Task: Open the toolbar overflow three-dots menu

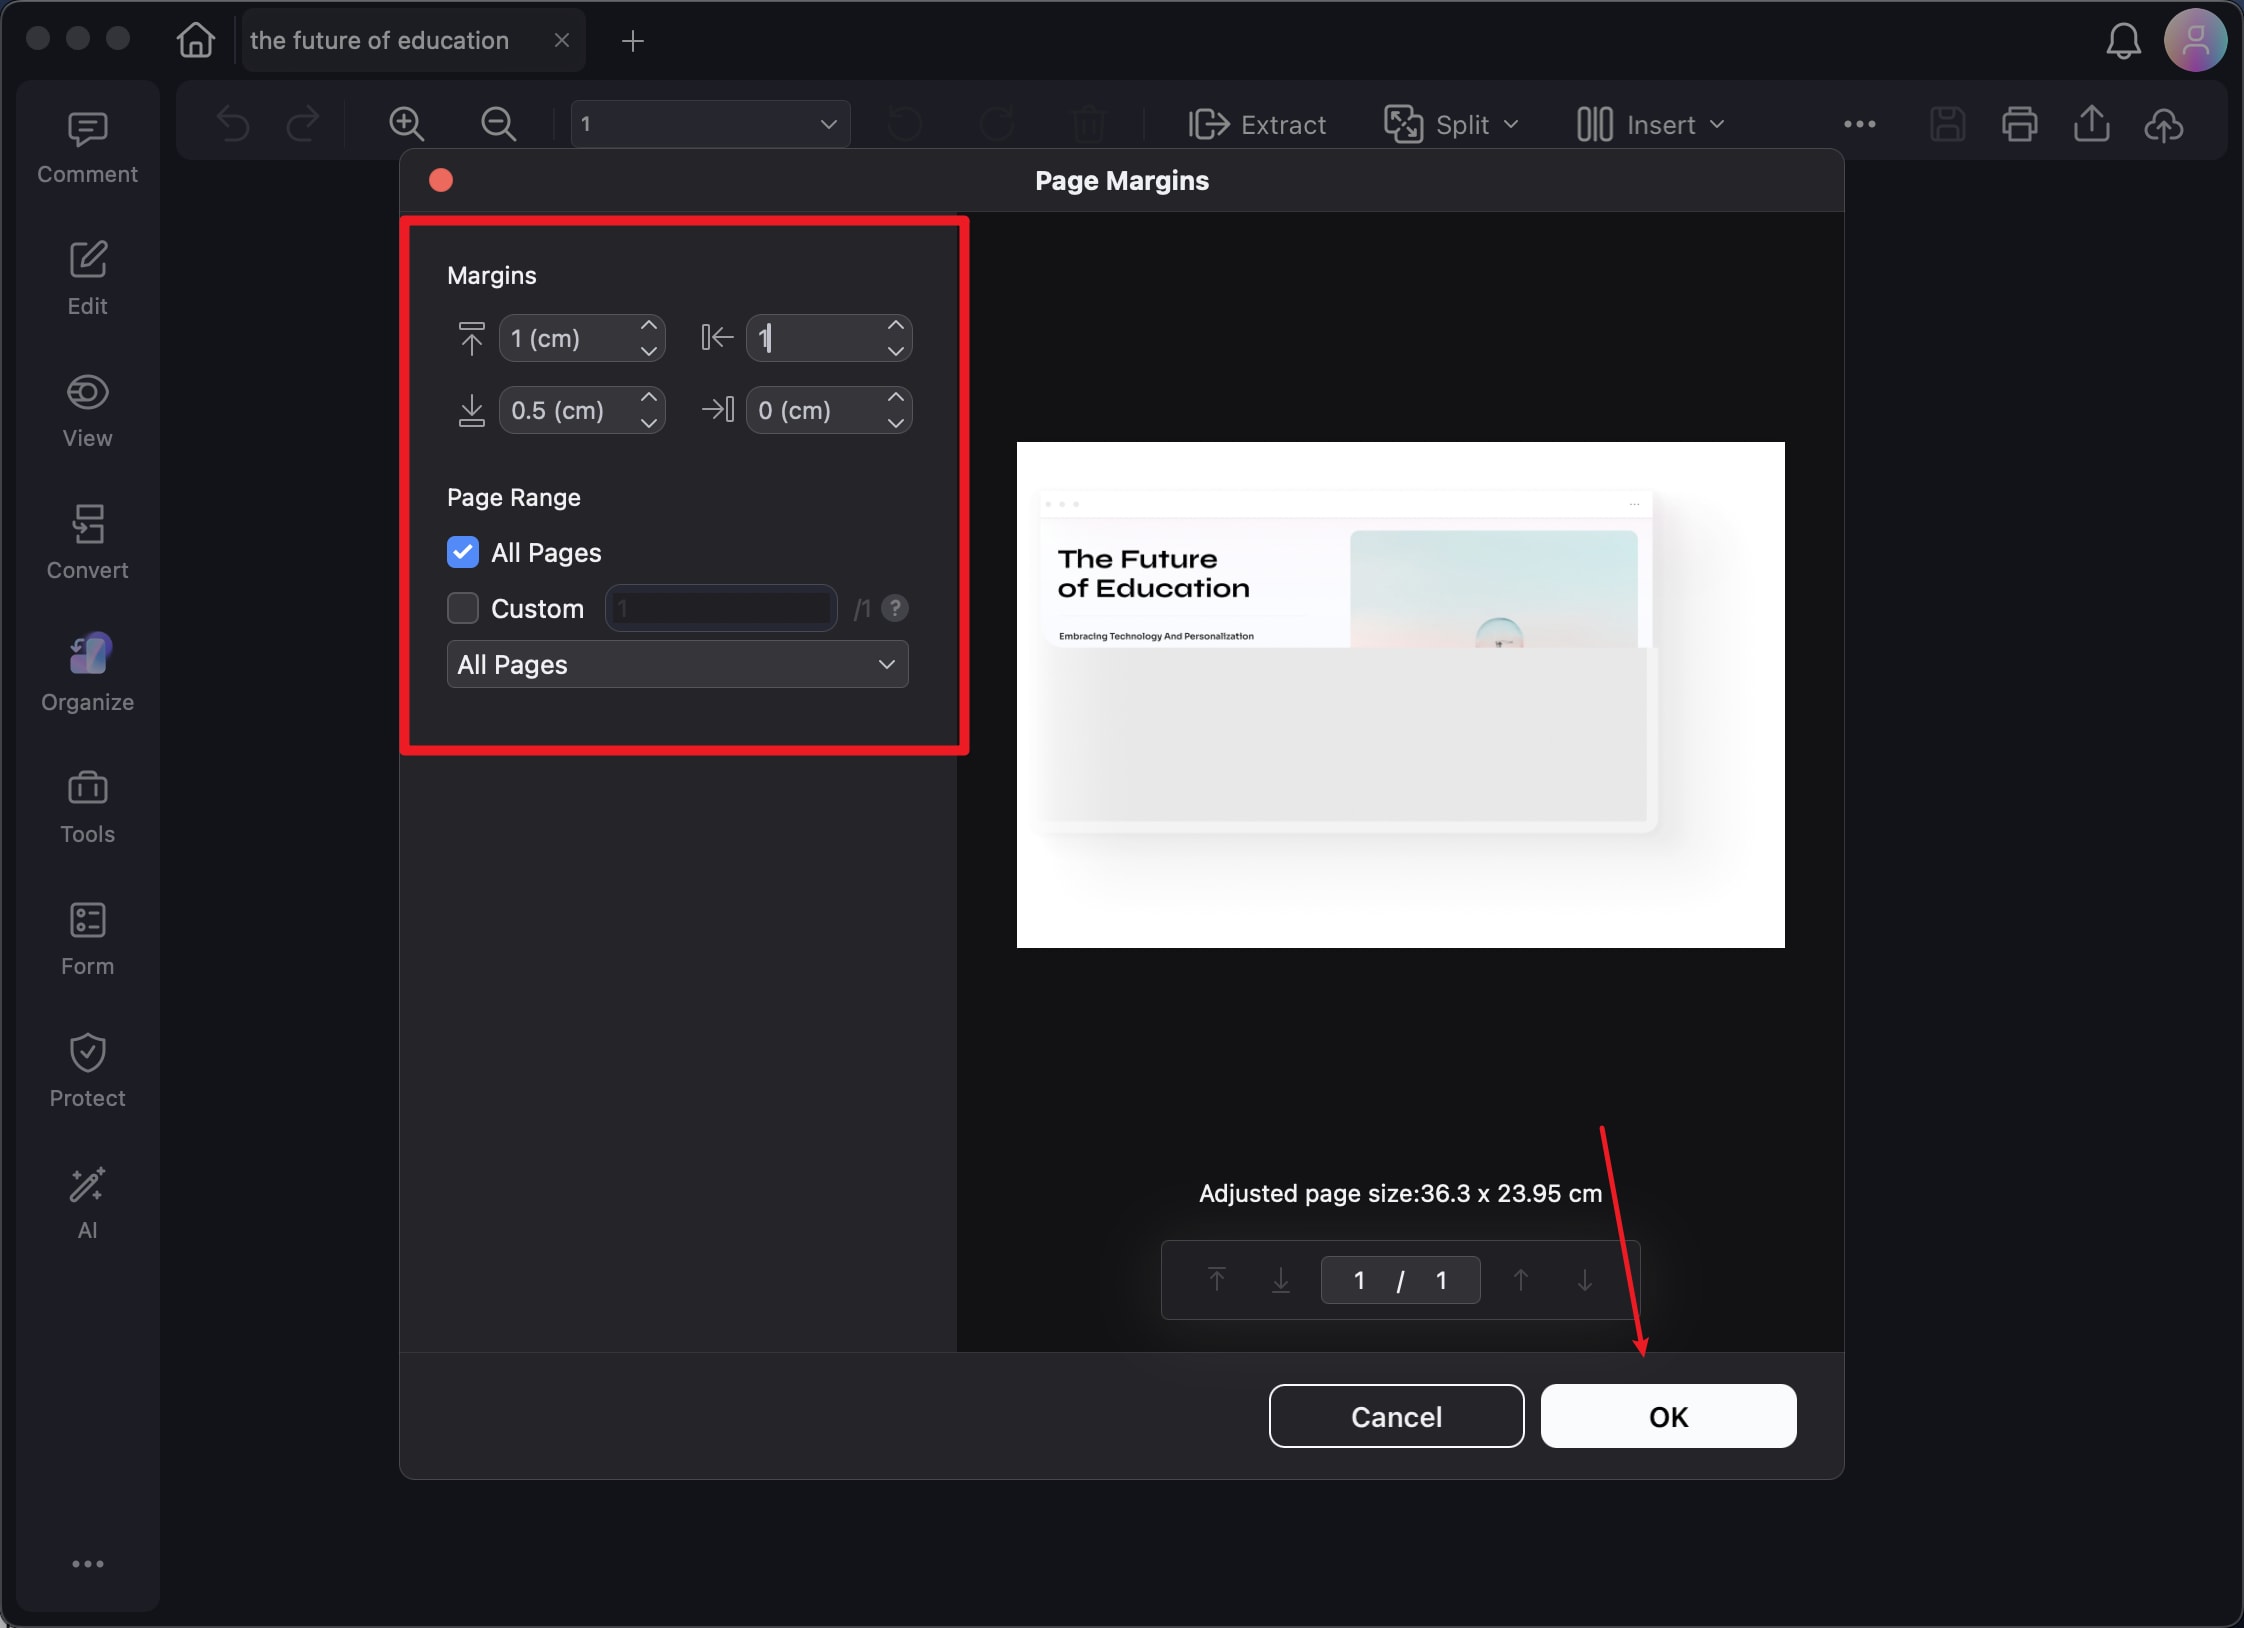Action: [x=1859, y=124]
